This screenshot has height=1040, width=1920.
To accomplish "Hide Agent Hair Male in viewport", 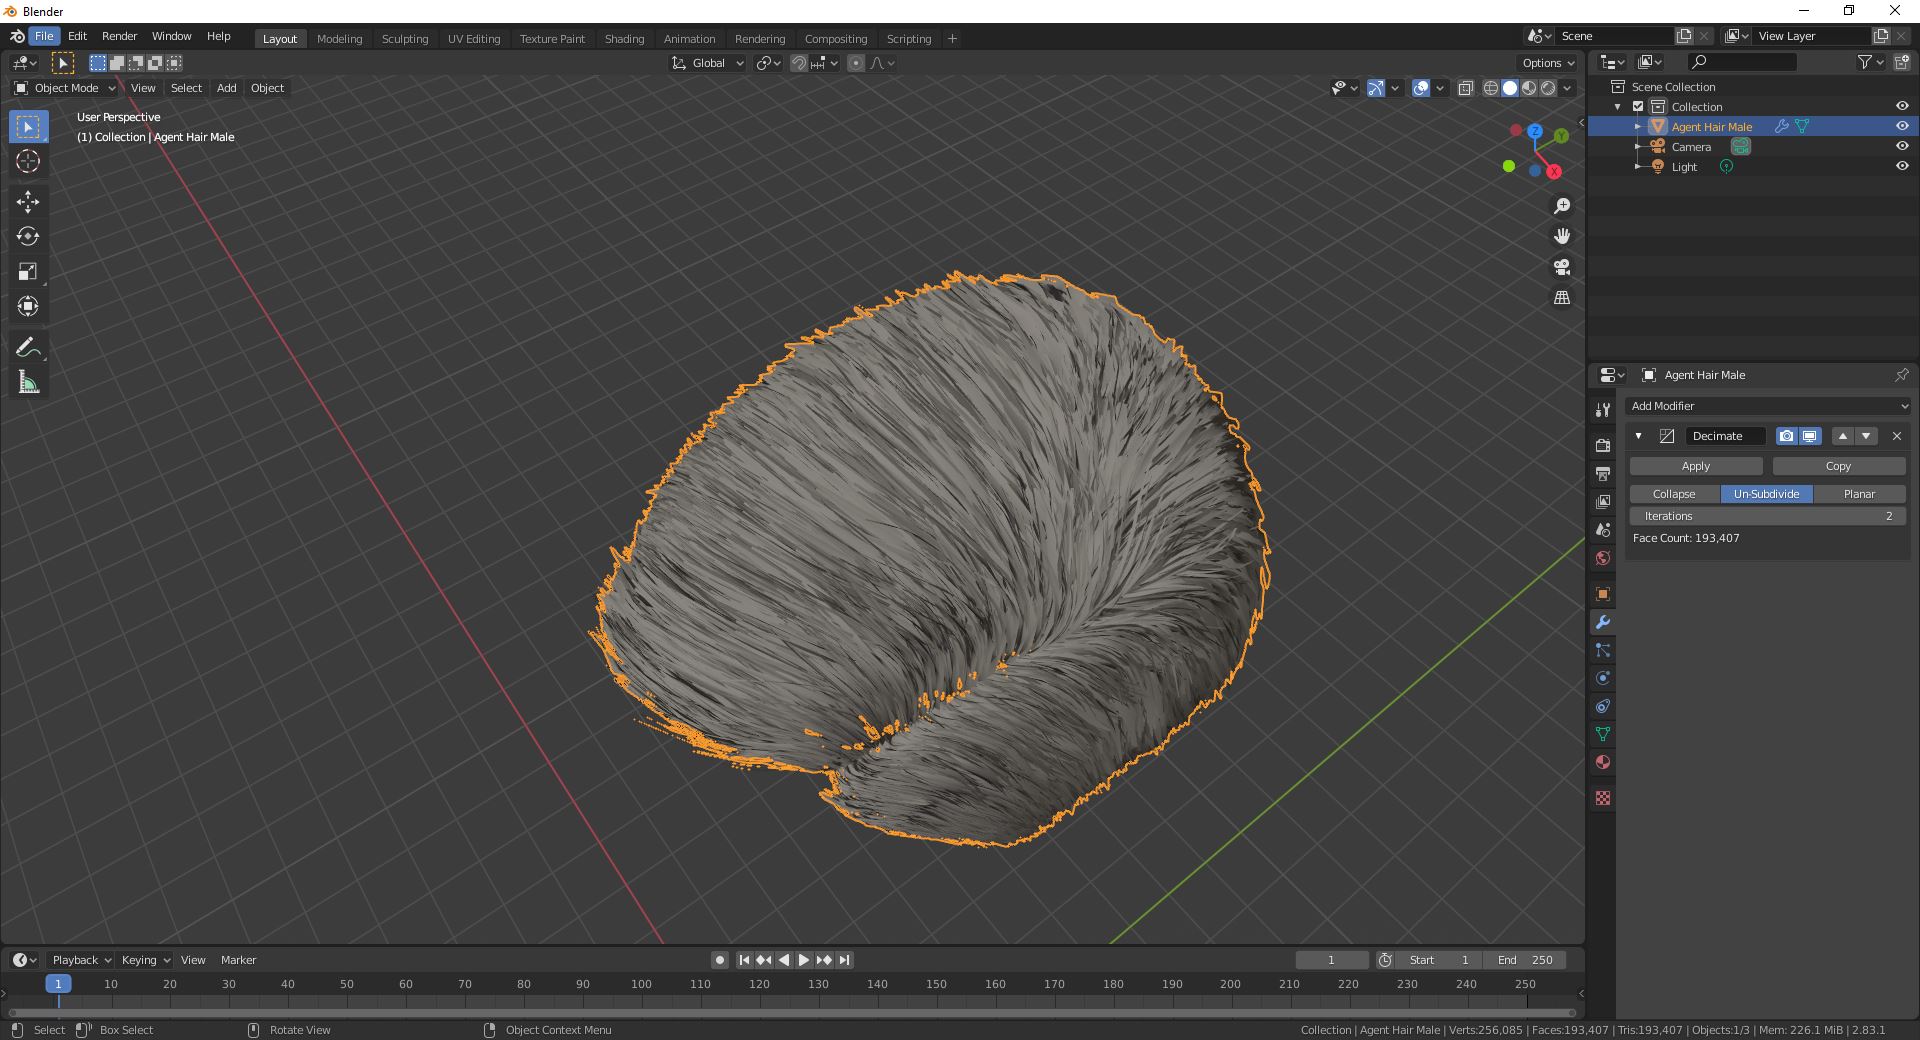I will click(x=1902, y=126).
